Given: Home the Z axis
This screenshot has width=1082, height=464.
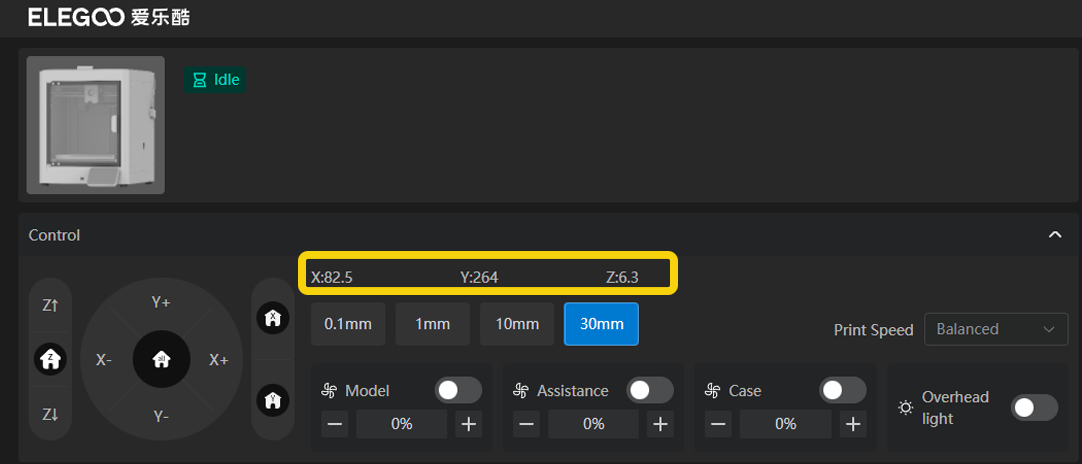Looking at the screenshot, I should coord(51,358).
